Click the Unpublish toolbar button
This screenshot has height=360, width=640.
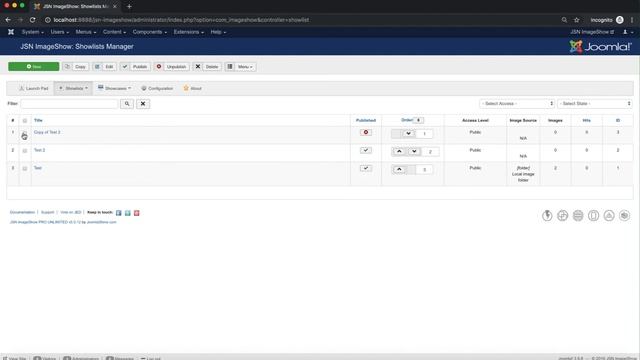pos(172,67)
